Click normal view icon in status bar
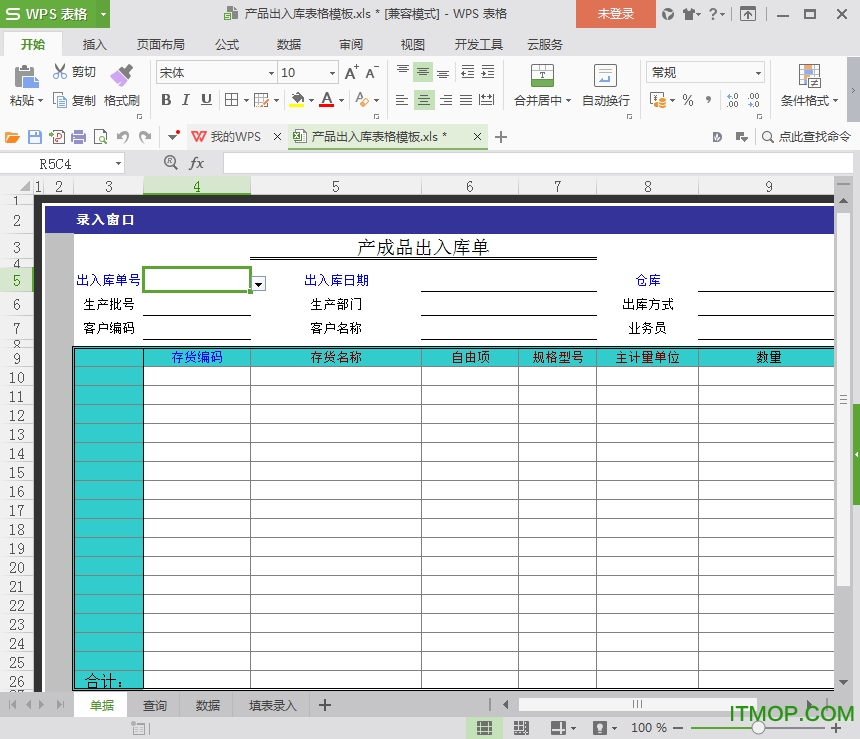This screenshot has width=860, height=739. click(x=484, y=728)
